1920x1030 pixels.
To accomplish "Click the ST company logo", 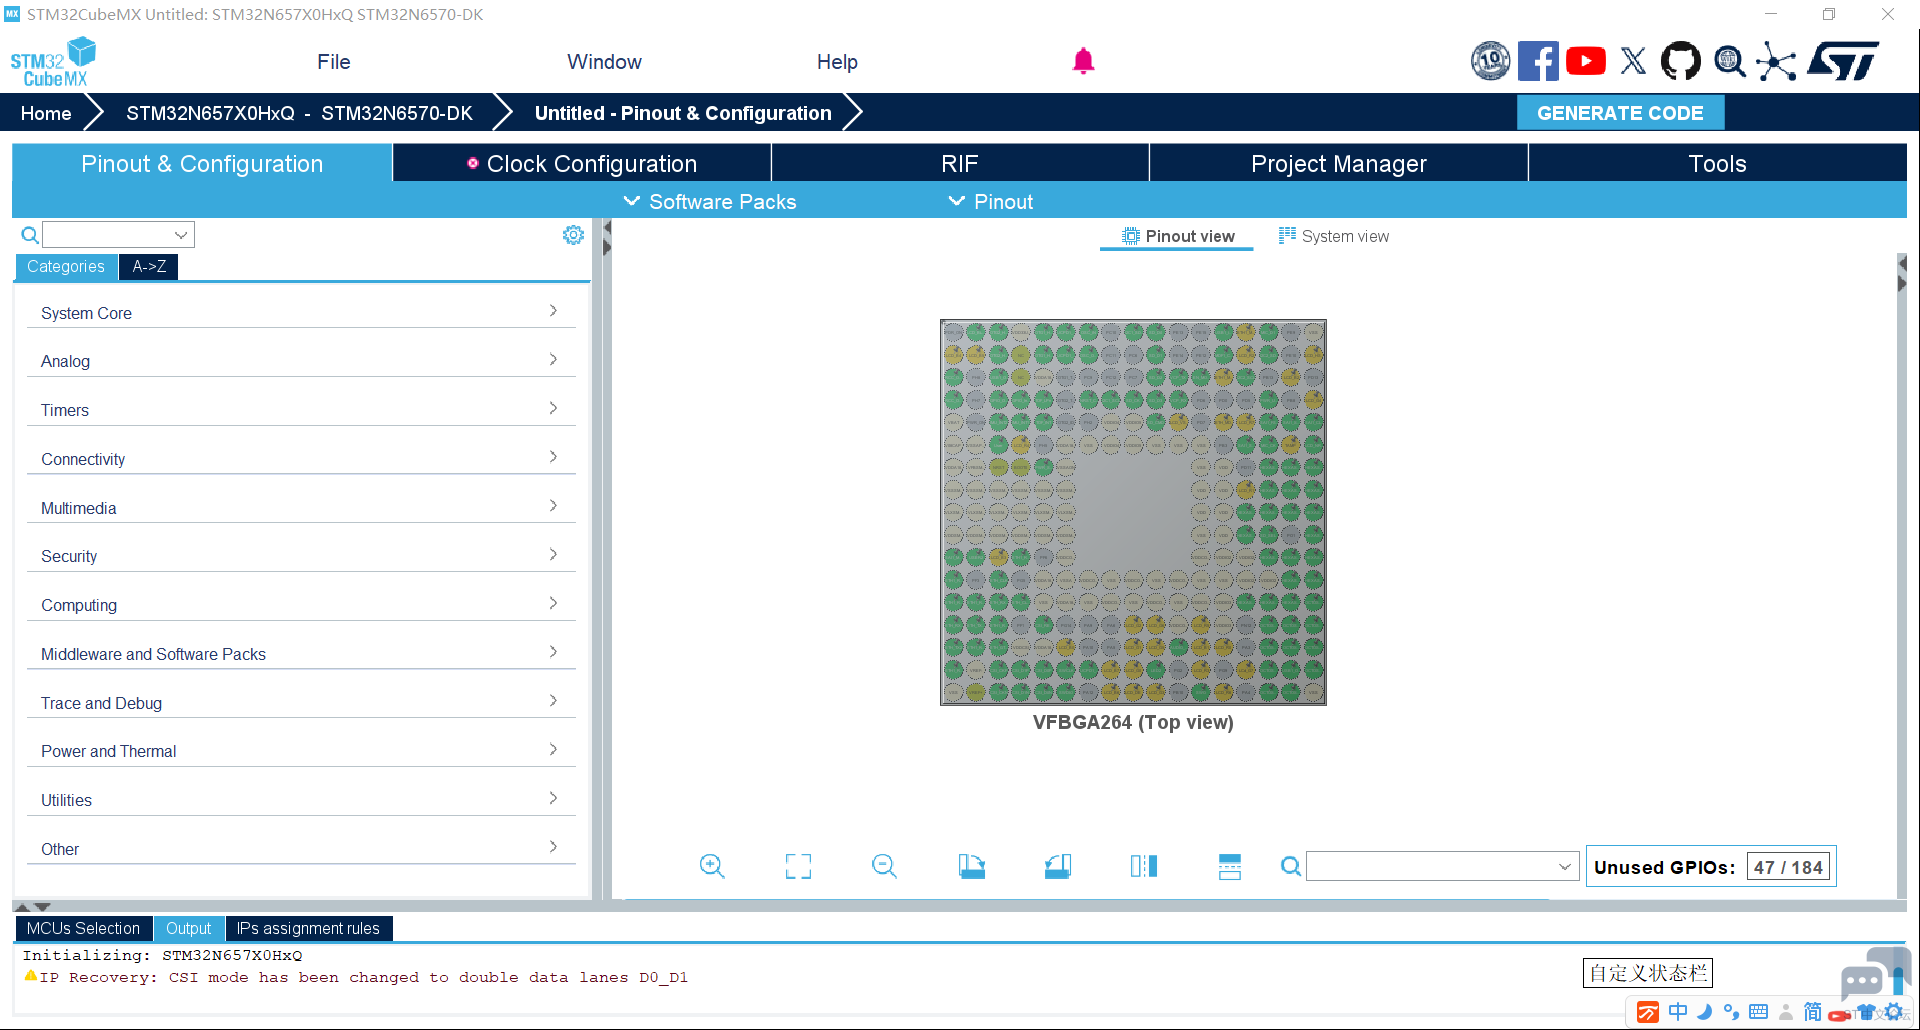I will point(1843,61).
